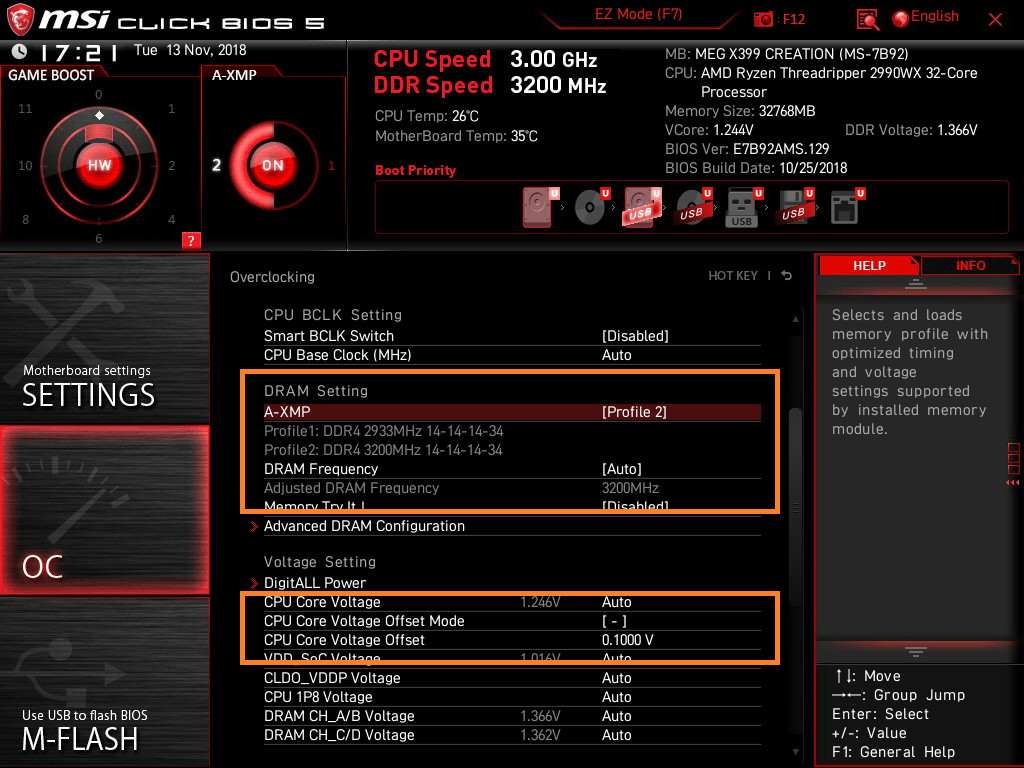The width and height of the screenshot is (1024, 768).
Task: Click the CPU Temp reading
Action: click(x=426, y=116)
